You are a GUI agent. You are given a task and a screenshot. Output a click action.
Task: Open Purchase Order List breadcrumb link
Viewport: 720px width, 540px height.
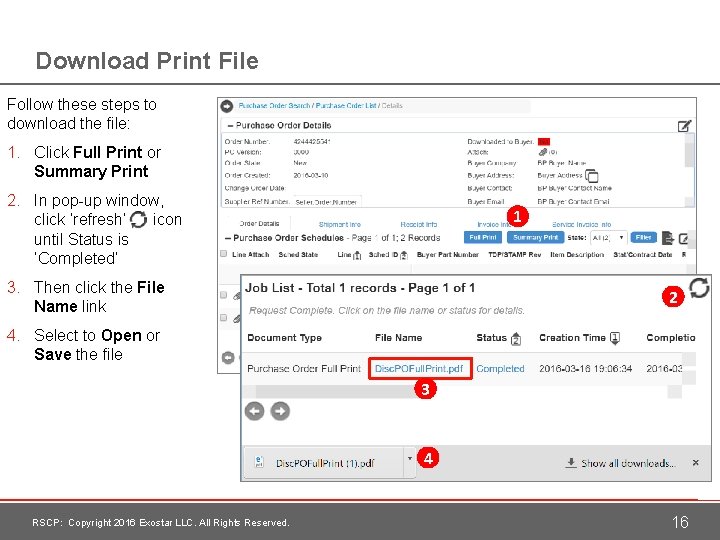click(346, 106)
